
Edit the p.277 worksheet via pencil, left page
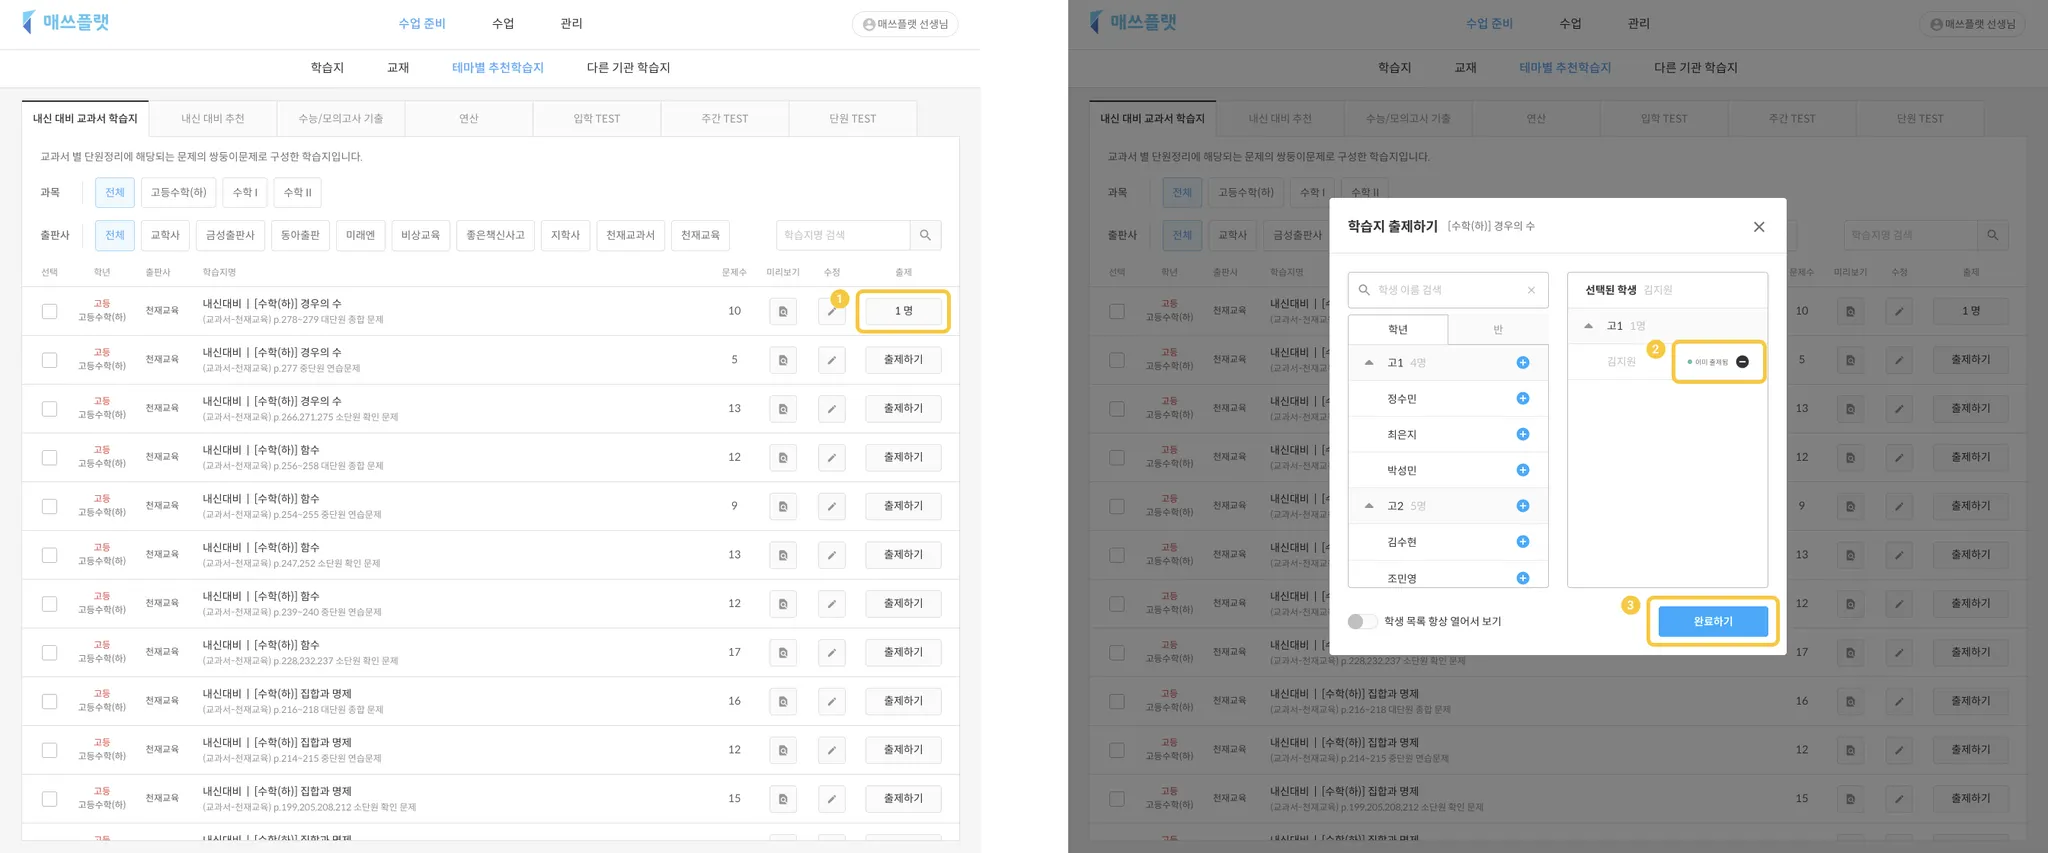831,360
